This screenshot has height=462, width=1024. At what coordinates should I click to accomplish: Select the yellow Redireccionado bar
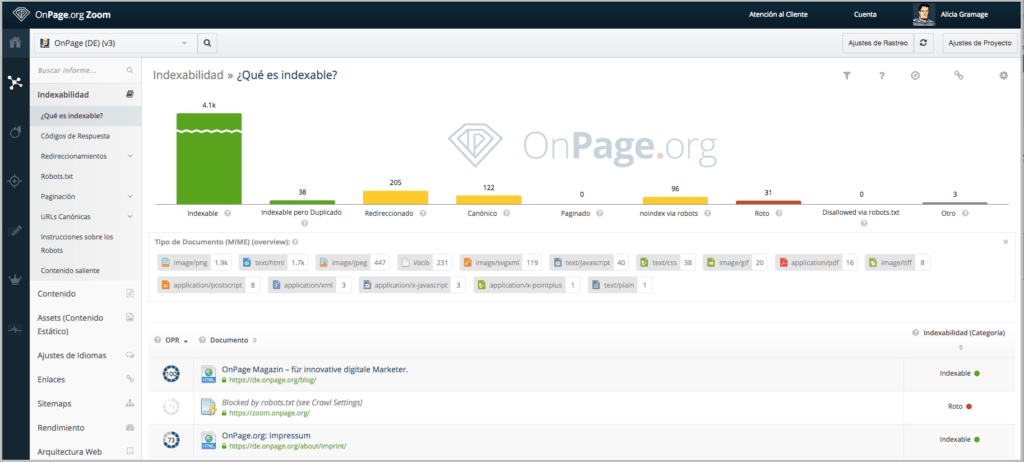click(x=395, y=197)
